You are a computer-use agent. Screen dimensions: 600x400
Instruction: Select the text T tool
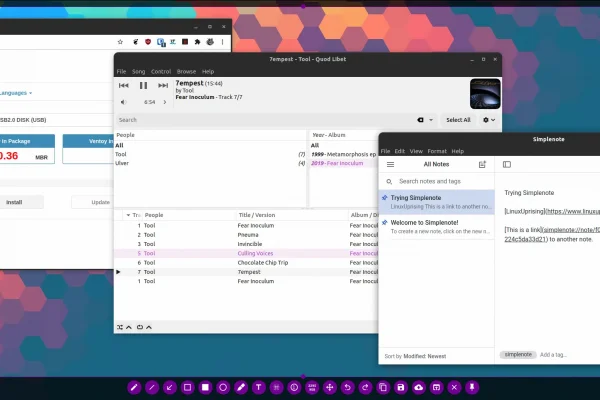click(259, 387)
